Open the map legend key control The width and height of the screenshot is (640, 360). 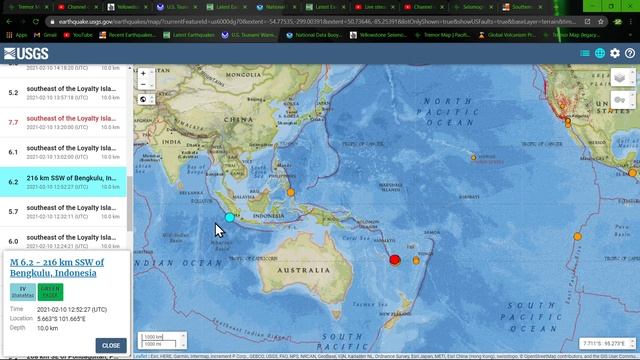coord(620,100)
